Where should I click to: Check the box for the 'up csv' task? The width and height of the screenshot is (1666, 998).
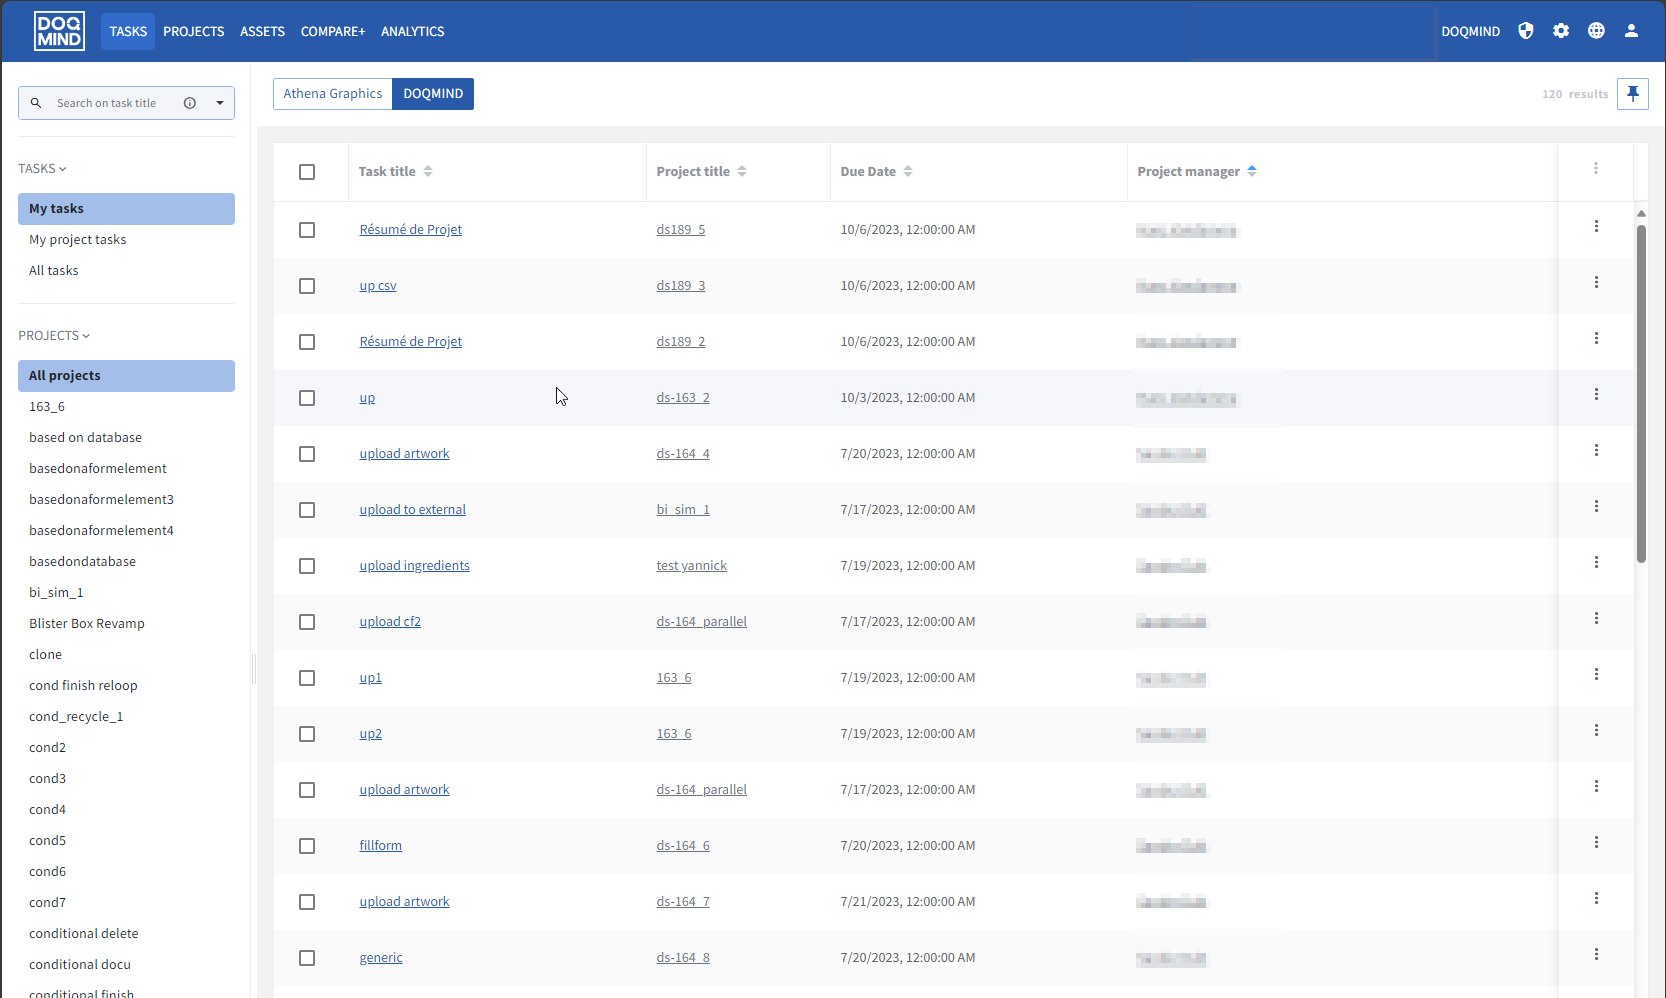coord(307,286)
